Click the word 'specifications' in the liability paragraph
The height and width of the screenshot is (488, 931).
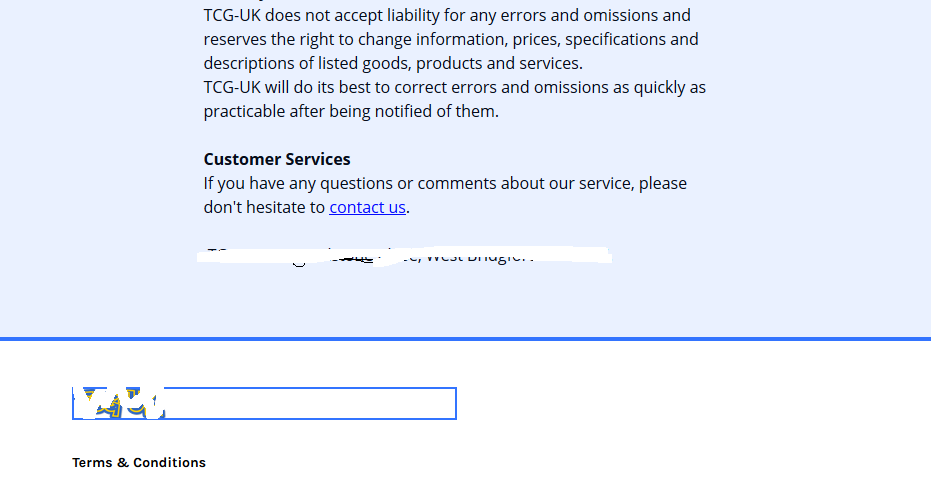click(615, 39)
